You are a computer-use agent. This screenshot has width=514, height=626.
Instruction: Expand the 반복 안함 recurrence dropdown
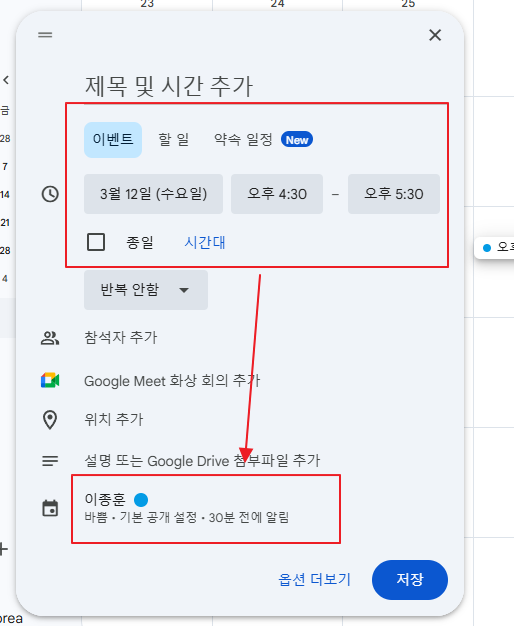point(146,290)
